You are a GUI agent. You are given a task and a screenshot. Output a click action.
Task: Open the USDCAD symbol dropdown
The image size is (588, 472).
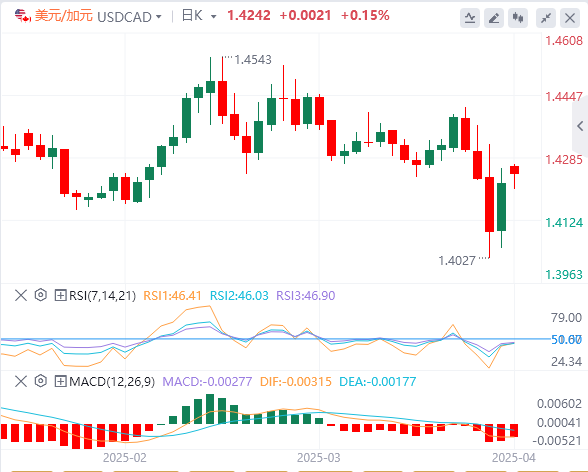click(129, 17)
